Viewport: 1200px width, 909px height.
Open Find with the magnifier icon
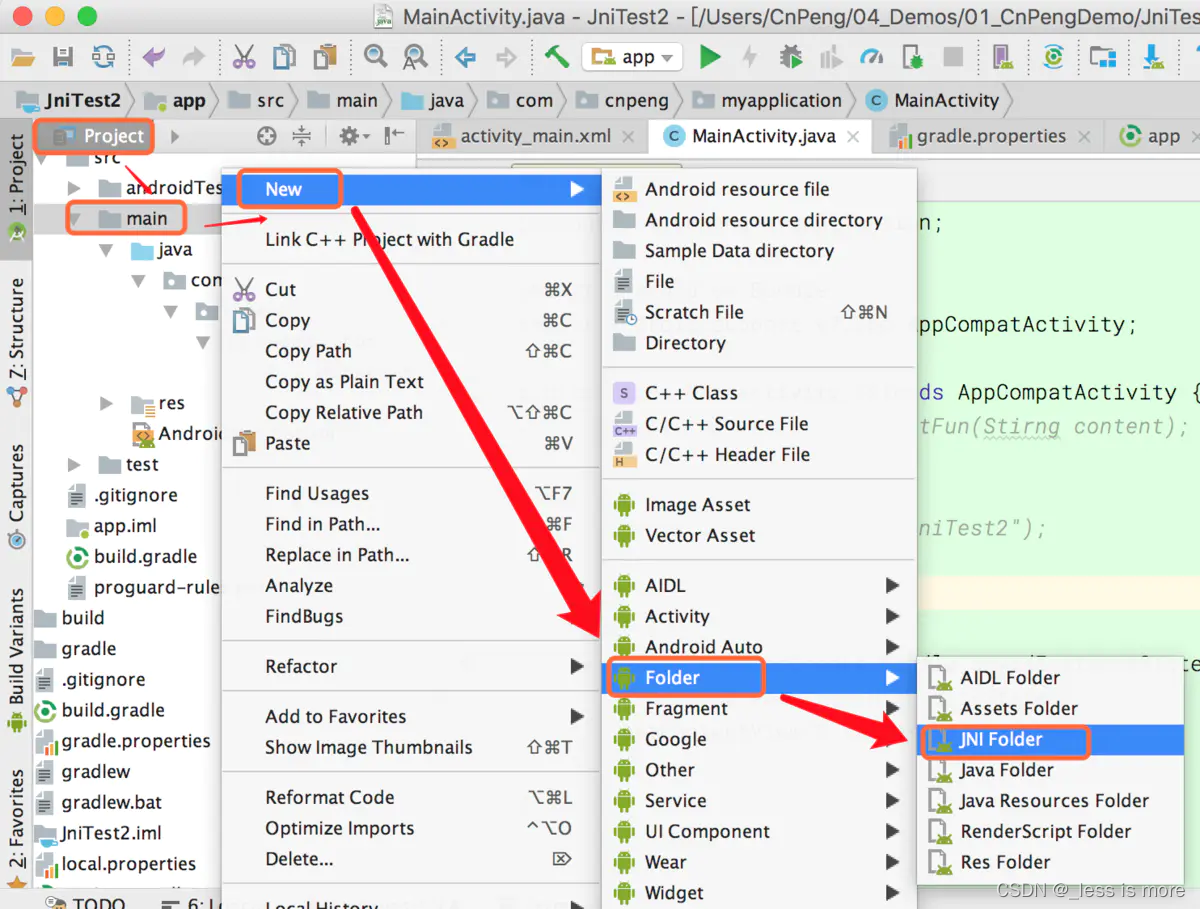375,57
